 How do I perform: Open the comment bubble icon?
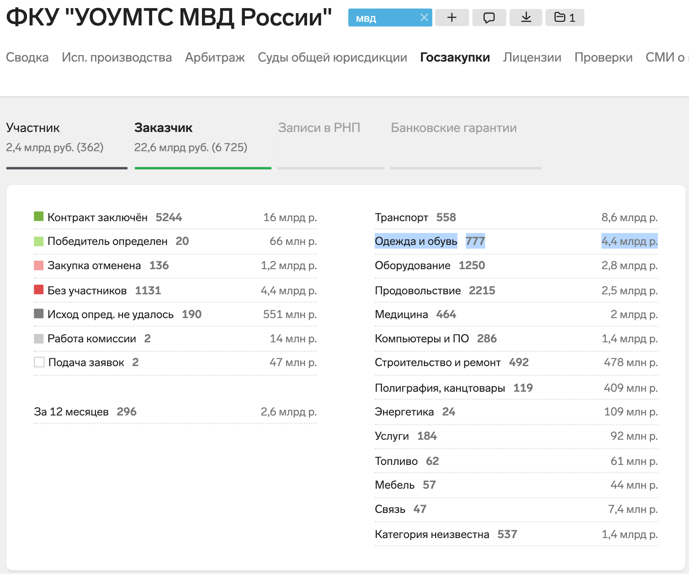coord(489,18)
